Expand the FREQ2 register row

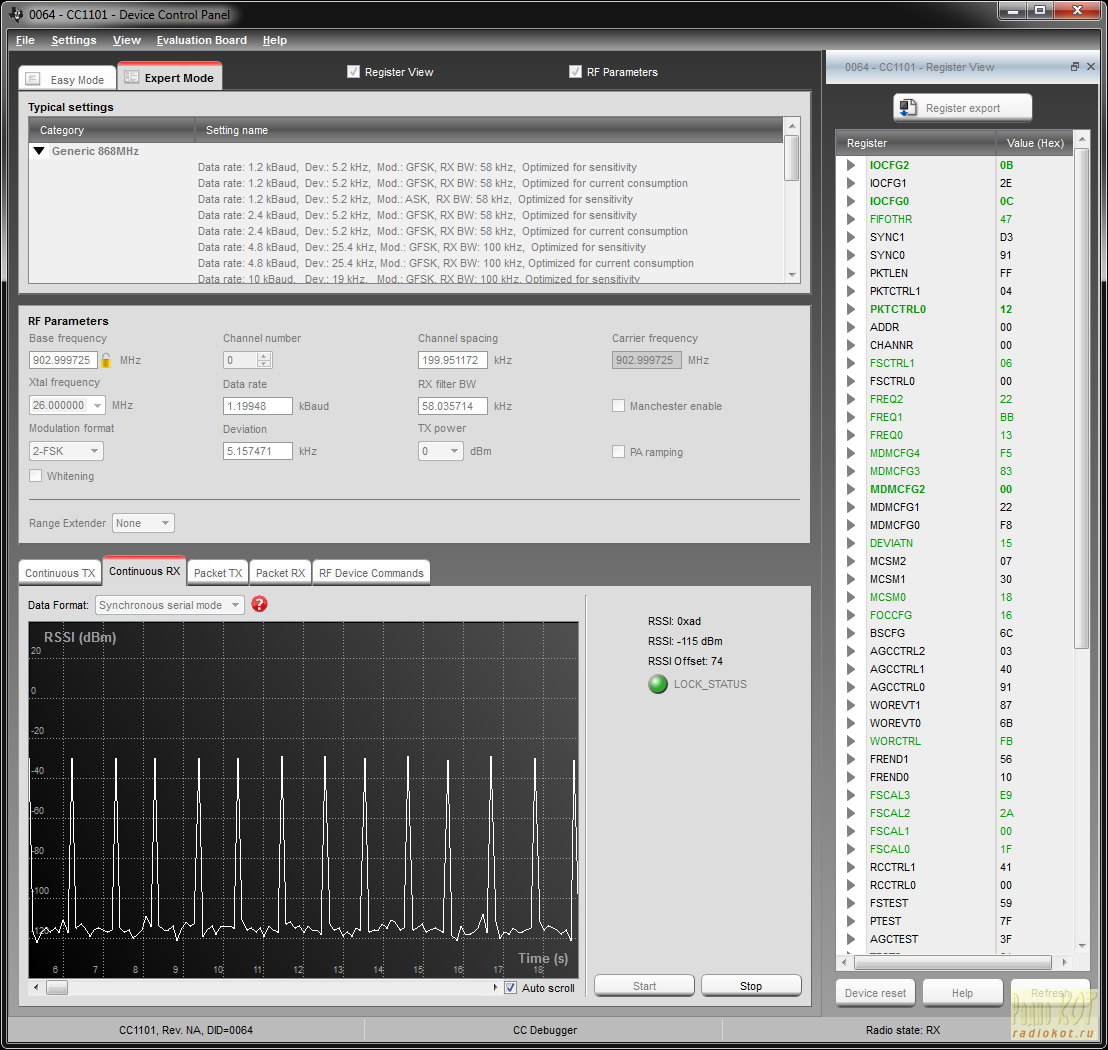851,399
